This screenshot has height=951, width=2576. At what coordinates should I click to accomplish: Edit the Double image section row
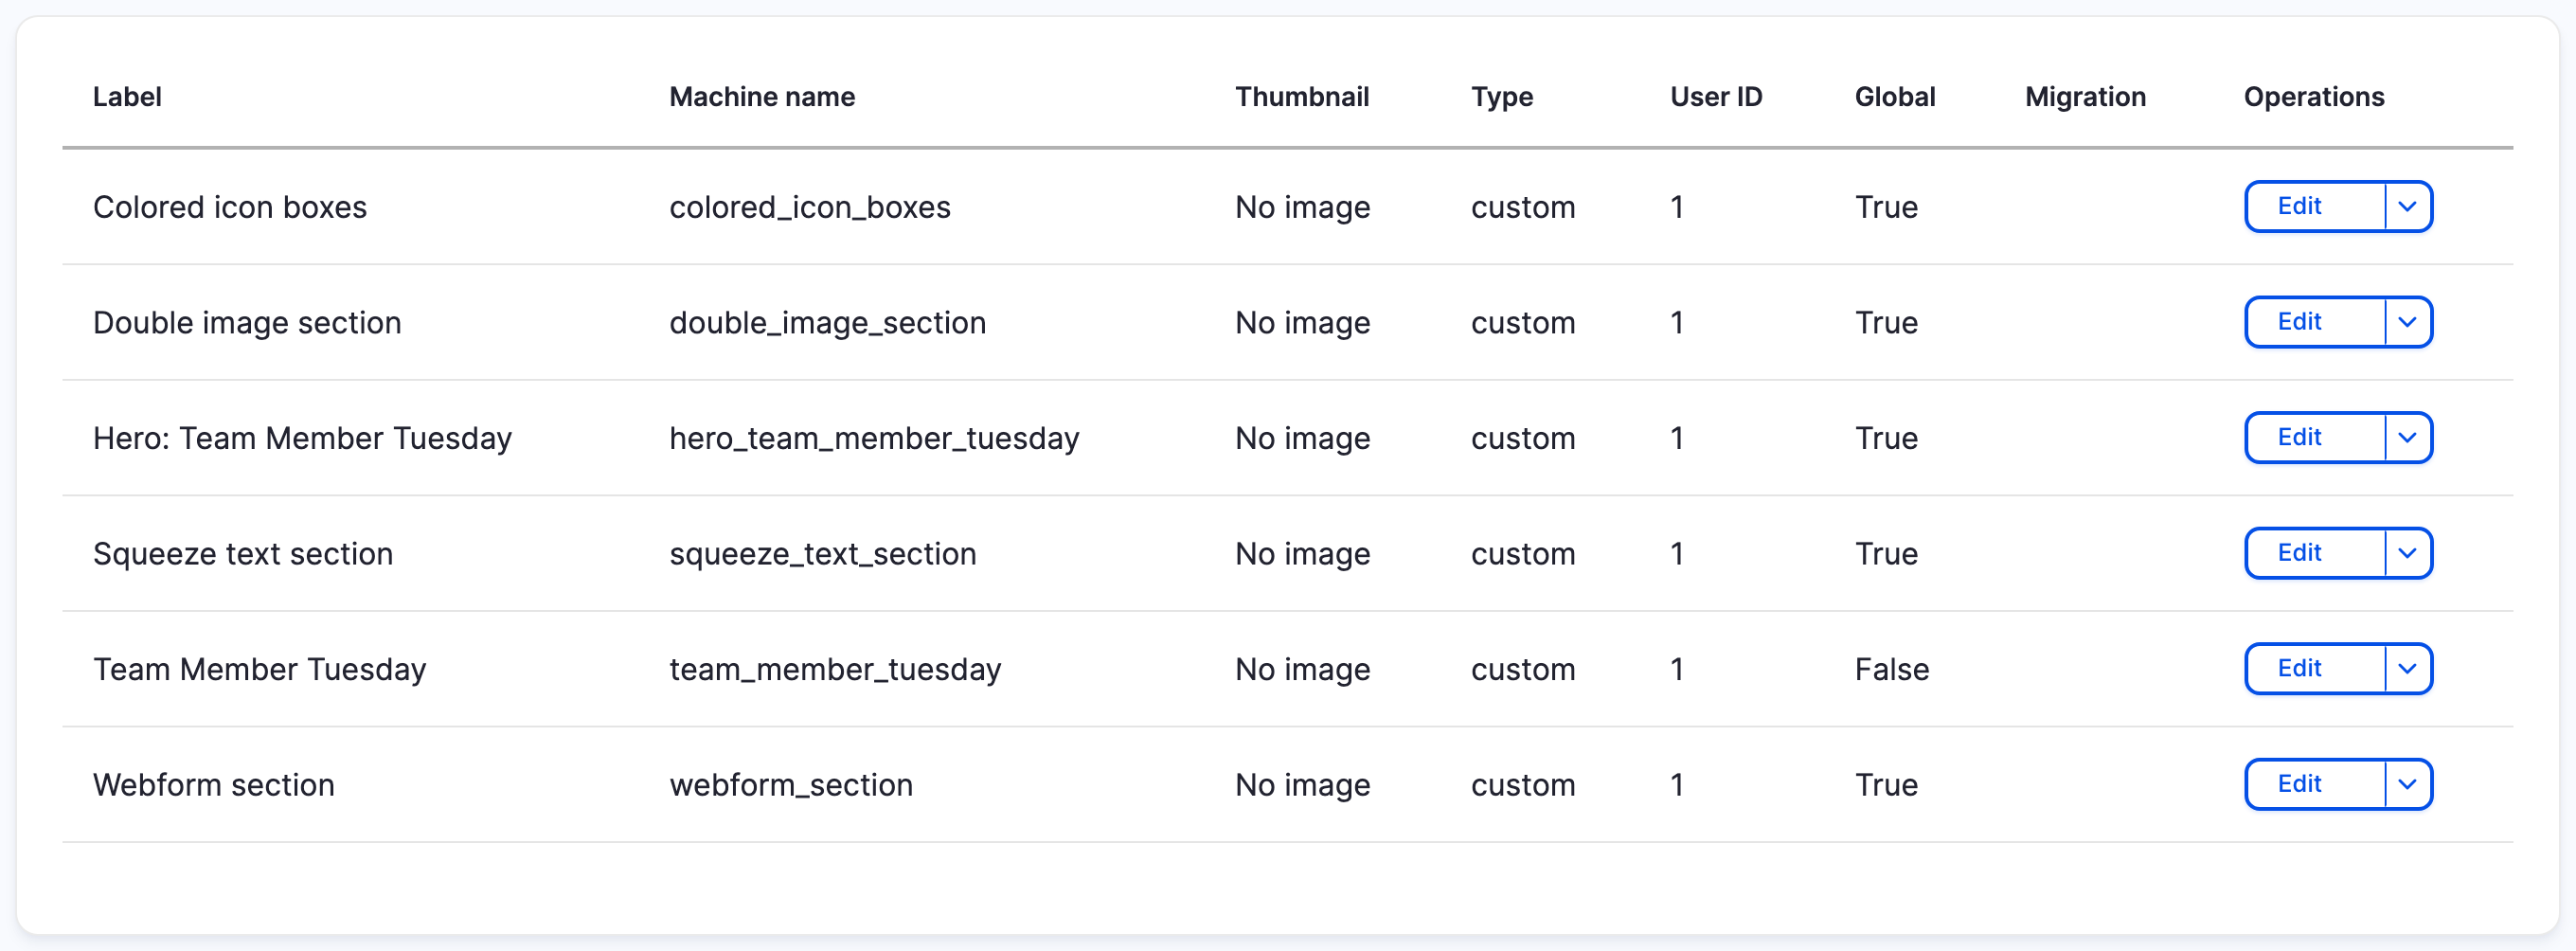[2315, 322]
